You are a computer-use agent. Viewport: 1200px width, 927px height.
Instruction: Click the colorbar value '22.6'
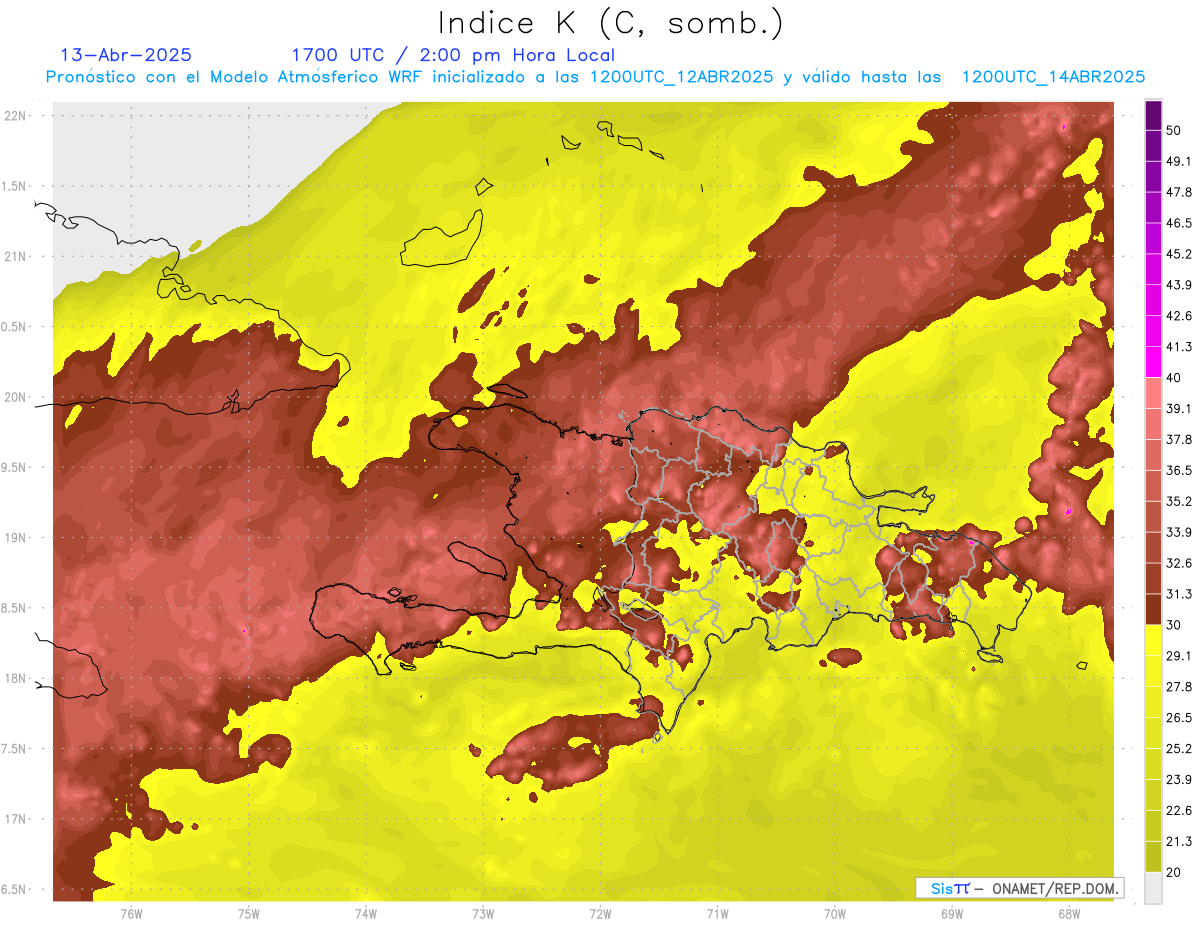[x=1178, y=811]
